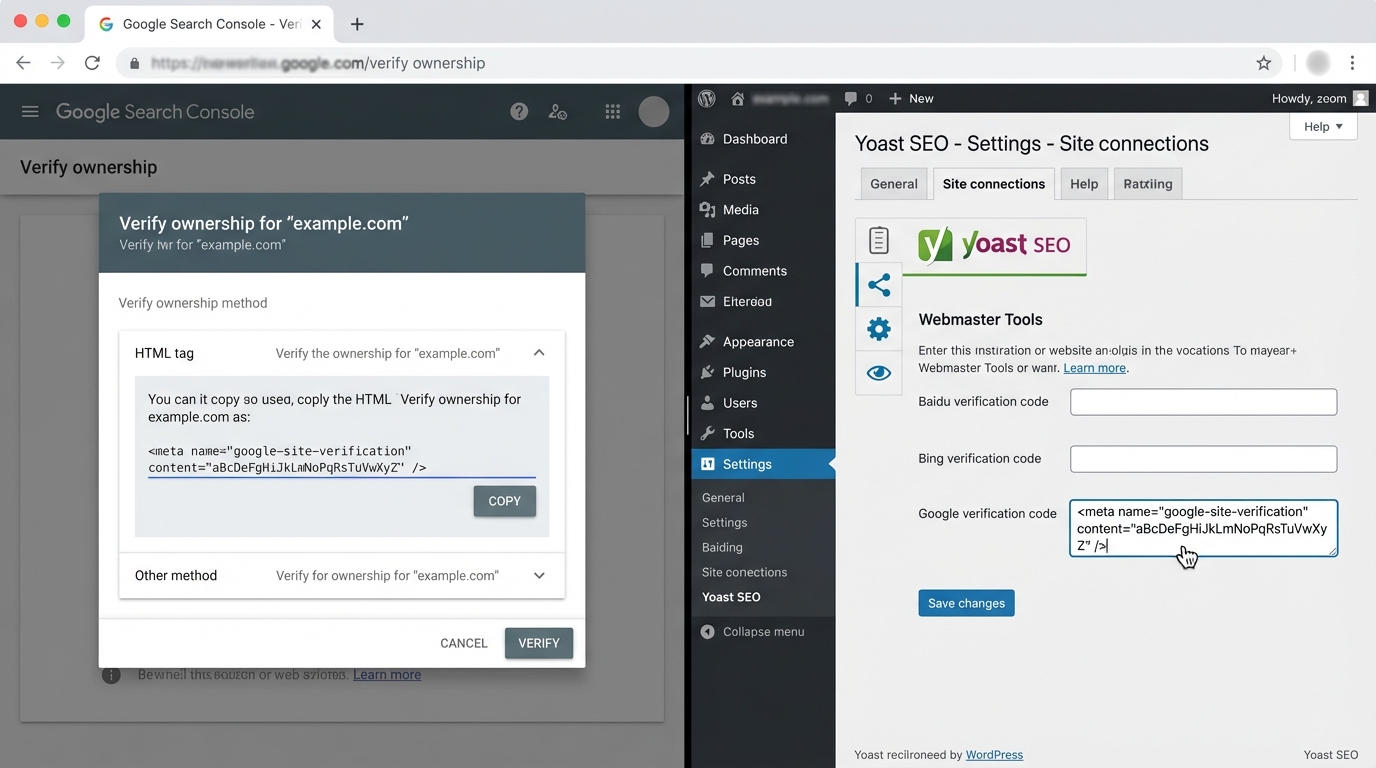Image resolution: width=1376 pixels, height=768 pixels.
Task: Click the Search Console help question mark icon
Action: [x=519, y=111]
